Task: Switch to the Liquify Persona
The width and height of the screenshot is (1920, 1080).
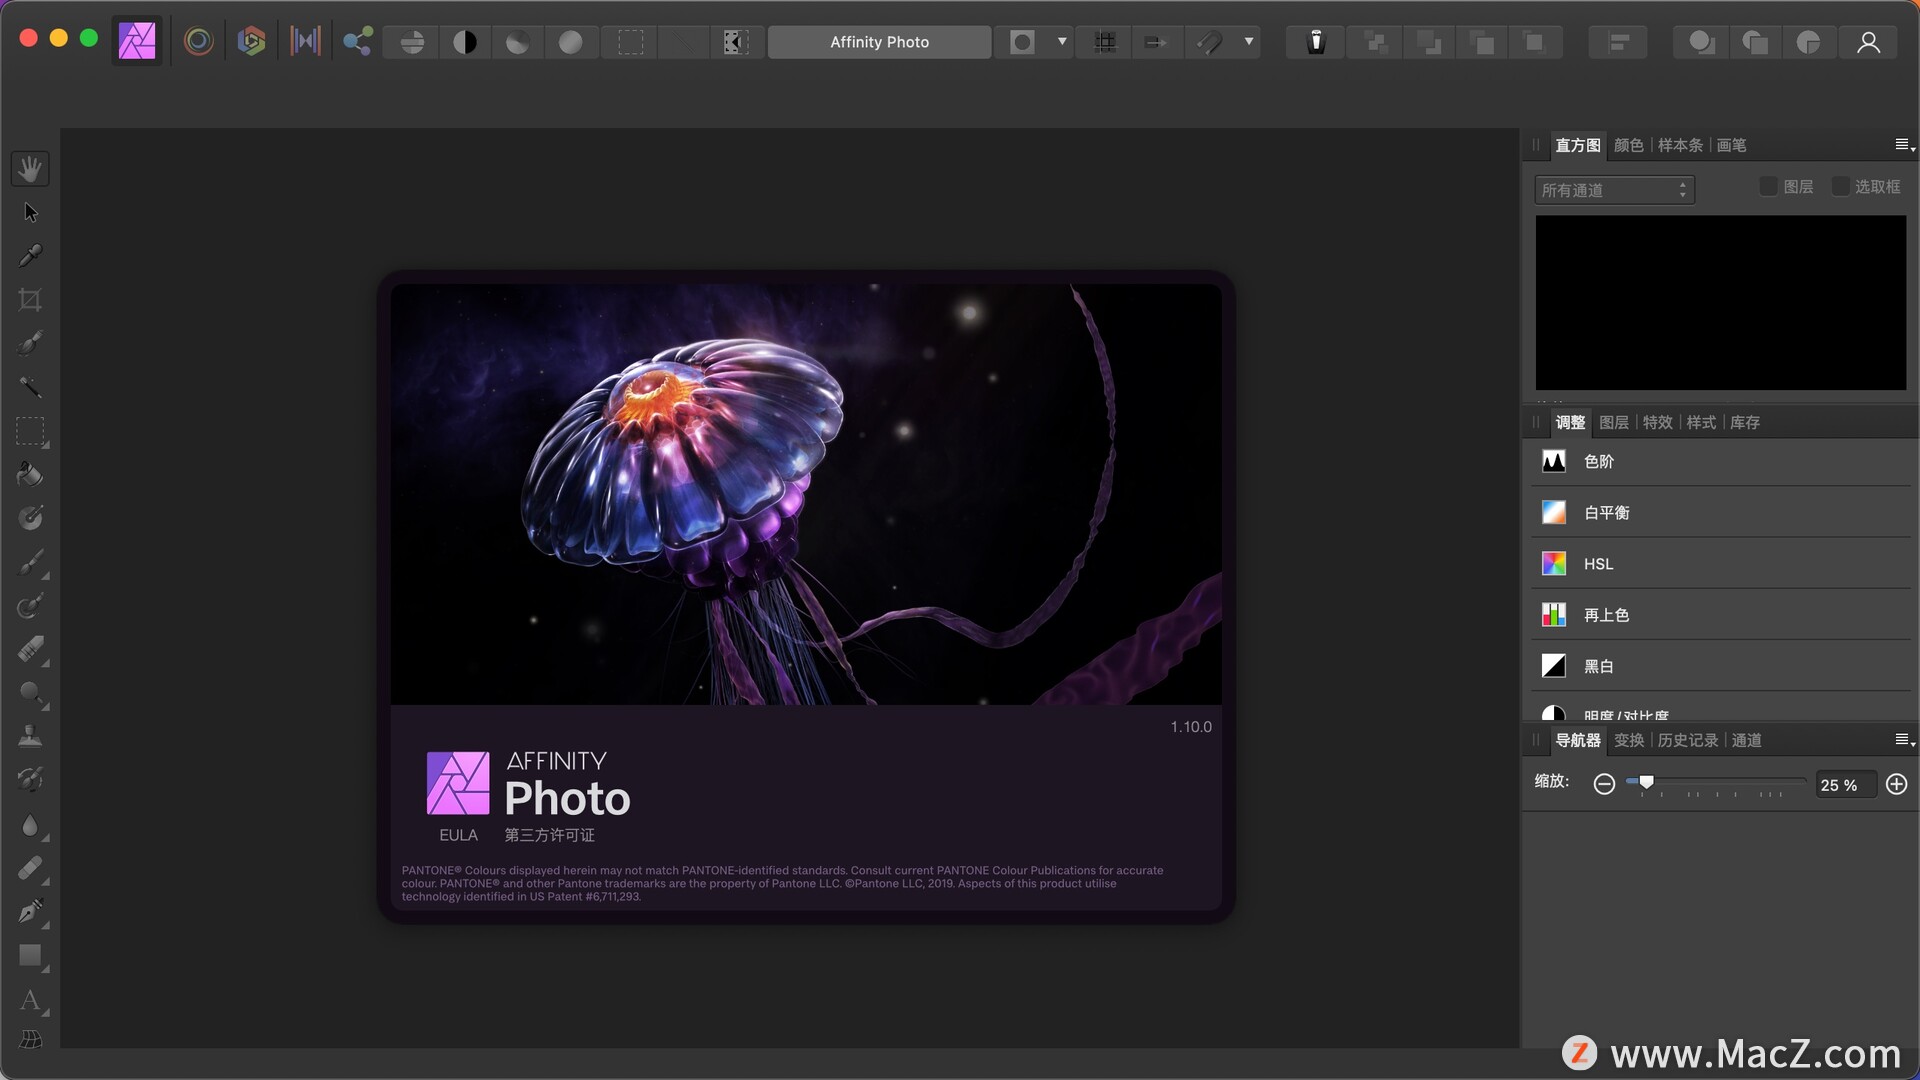Action: [199, 41]
